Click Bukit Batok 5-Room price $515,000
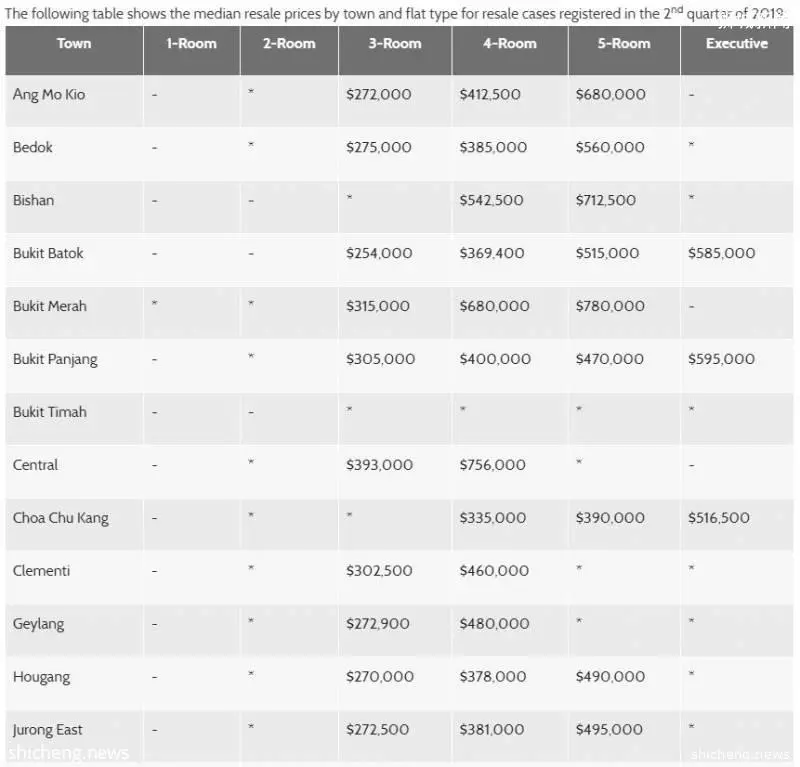 click(x=607, y=254)
